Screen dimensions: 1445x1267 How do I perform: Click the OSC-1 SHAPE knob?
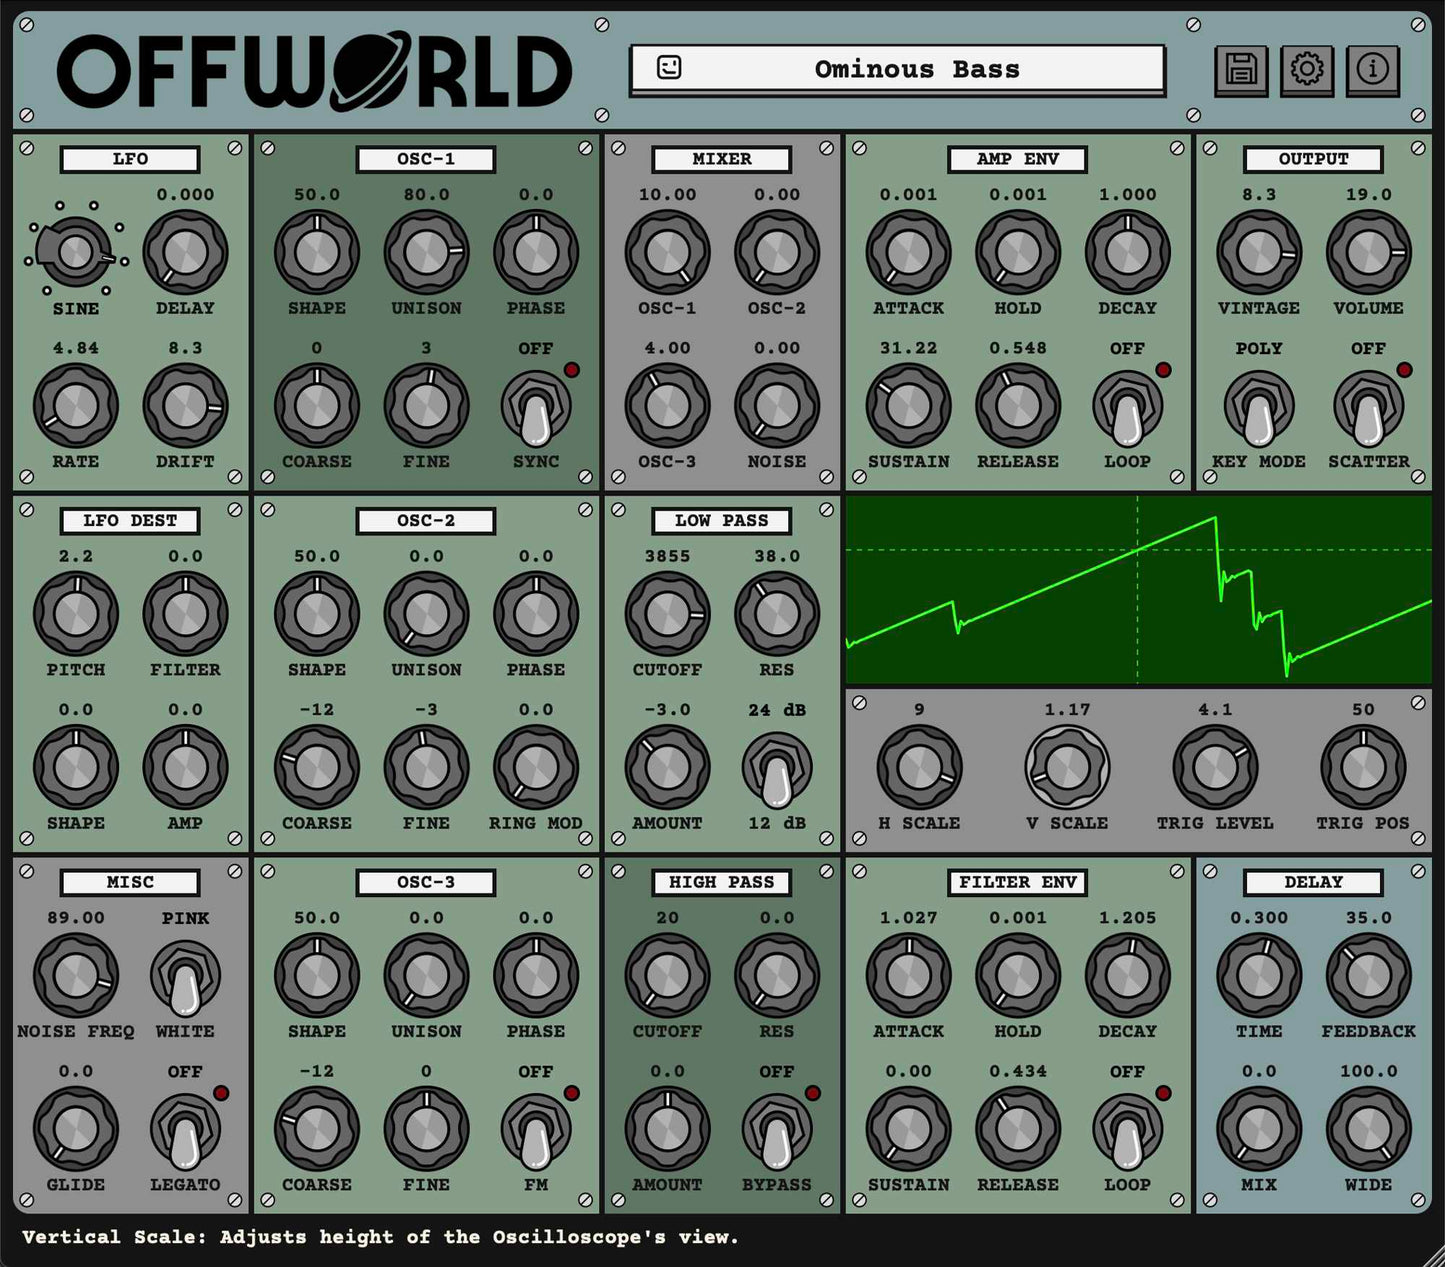click(x=317, y=252)
